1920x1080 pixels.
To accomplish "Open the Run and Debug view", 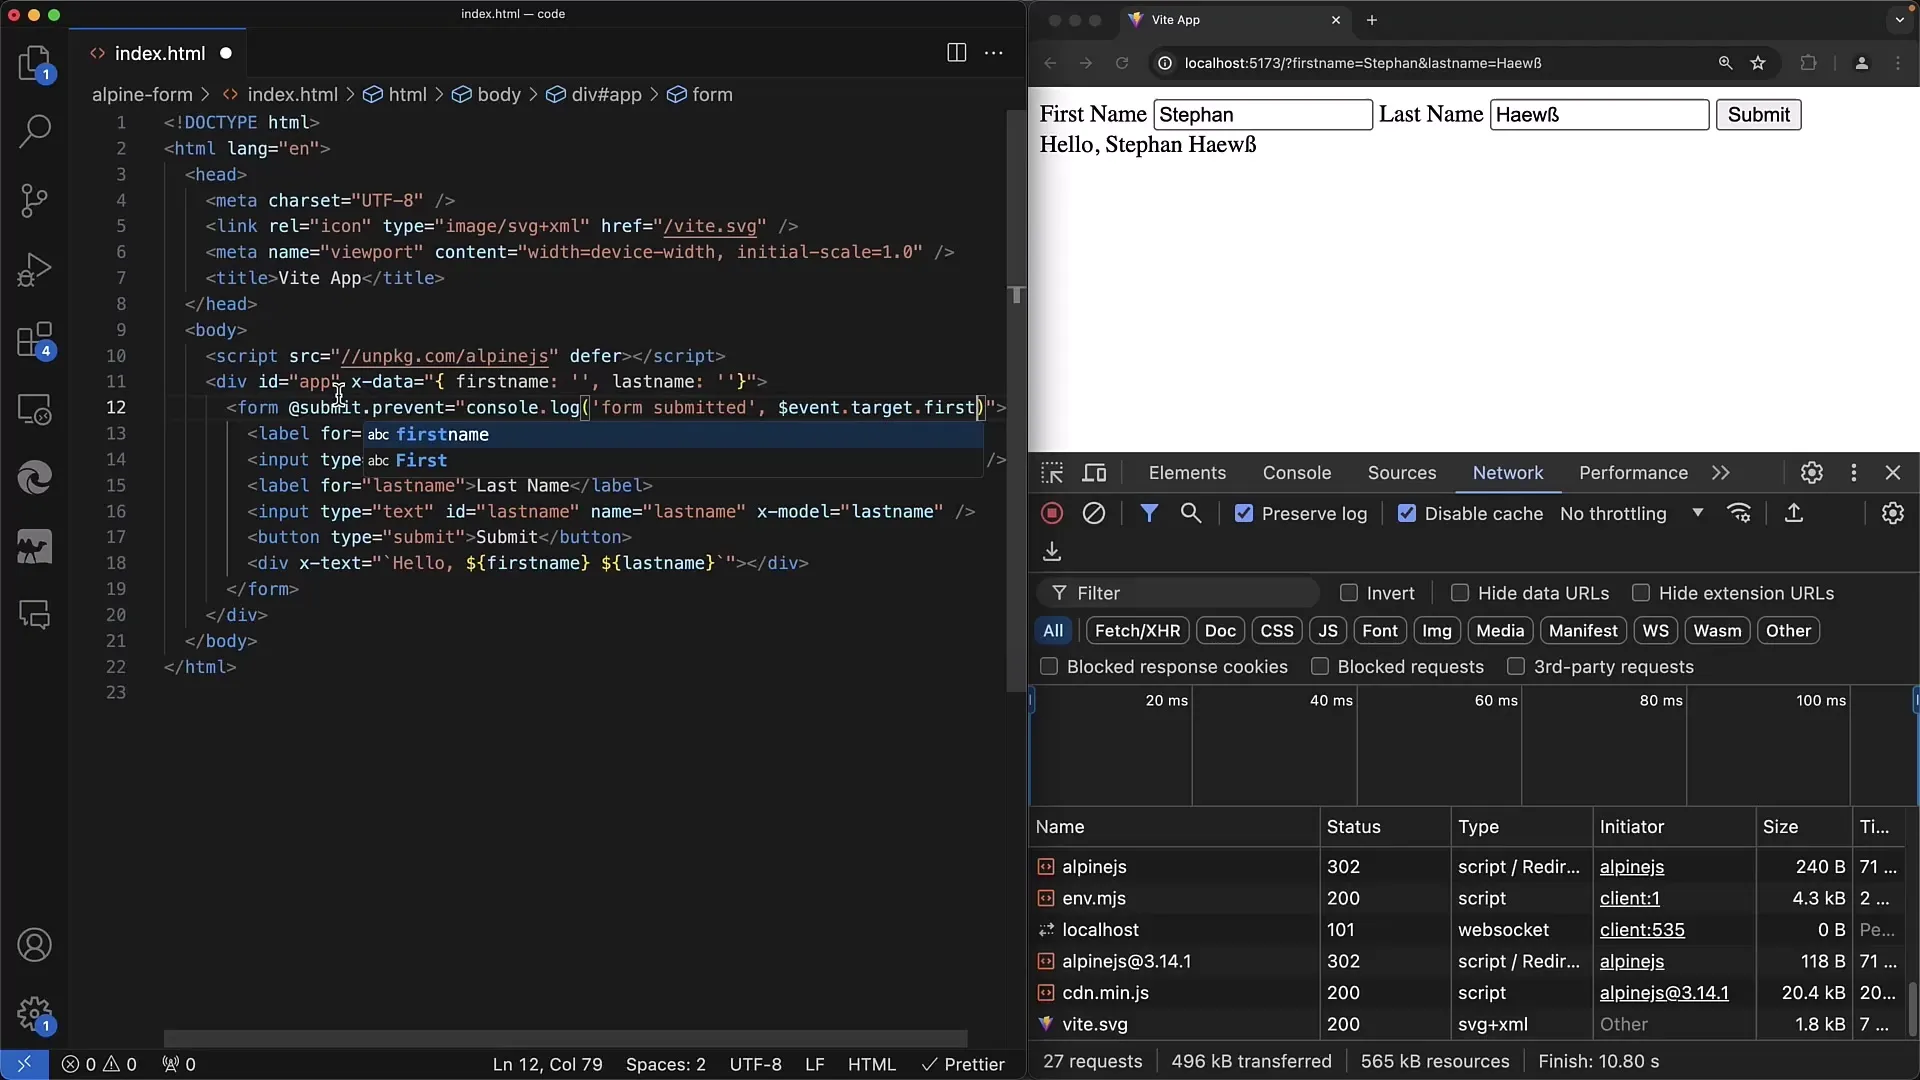I will (x=35, y=270).
